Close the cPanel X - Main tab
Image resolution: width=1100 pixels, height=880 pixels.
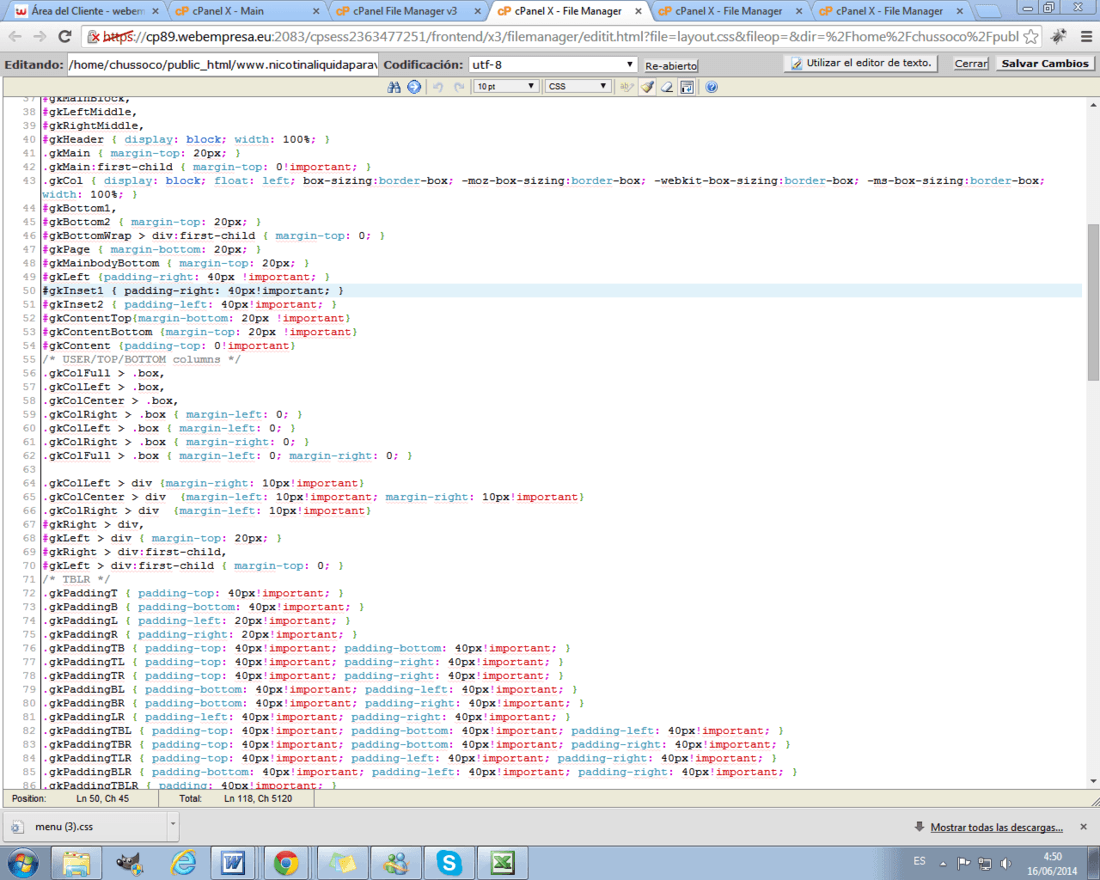click(x=316, y=11)
